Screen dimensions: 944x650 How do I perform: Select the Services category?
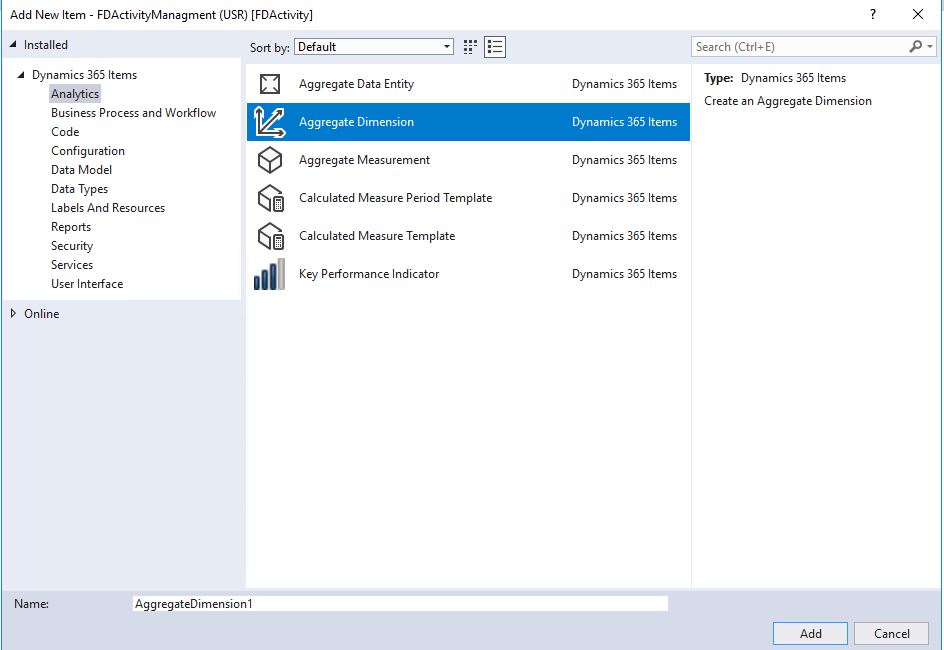click(72, 265)
